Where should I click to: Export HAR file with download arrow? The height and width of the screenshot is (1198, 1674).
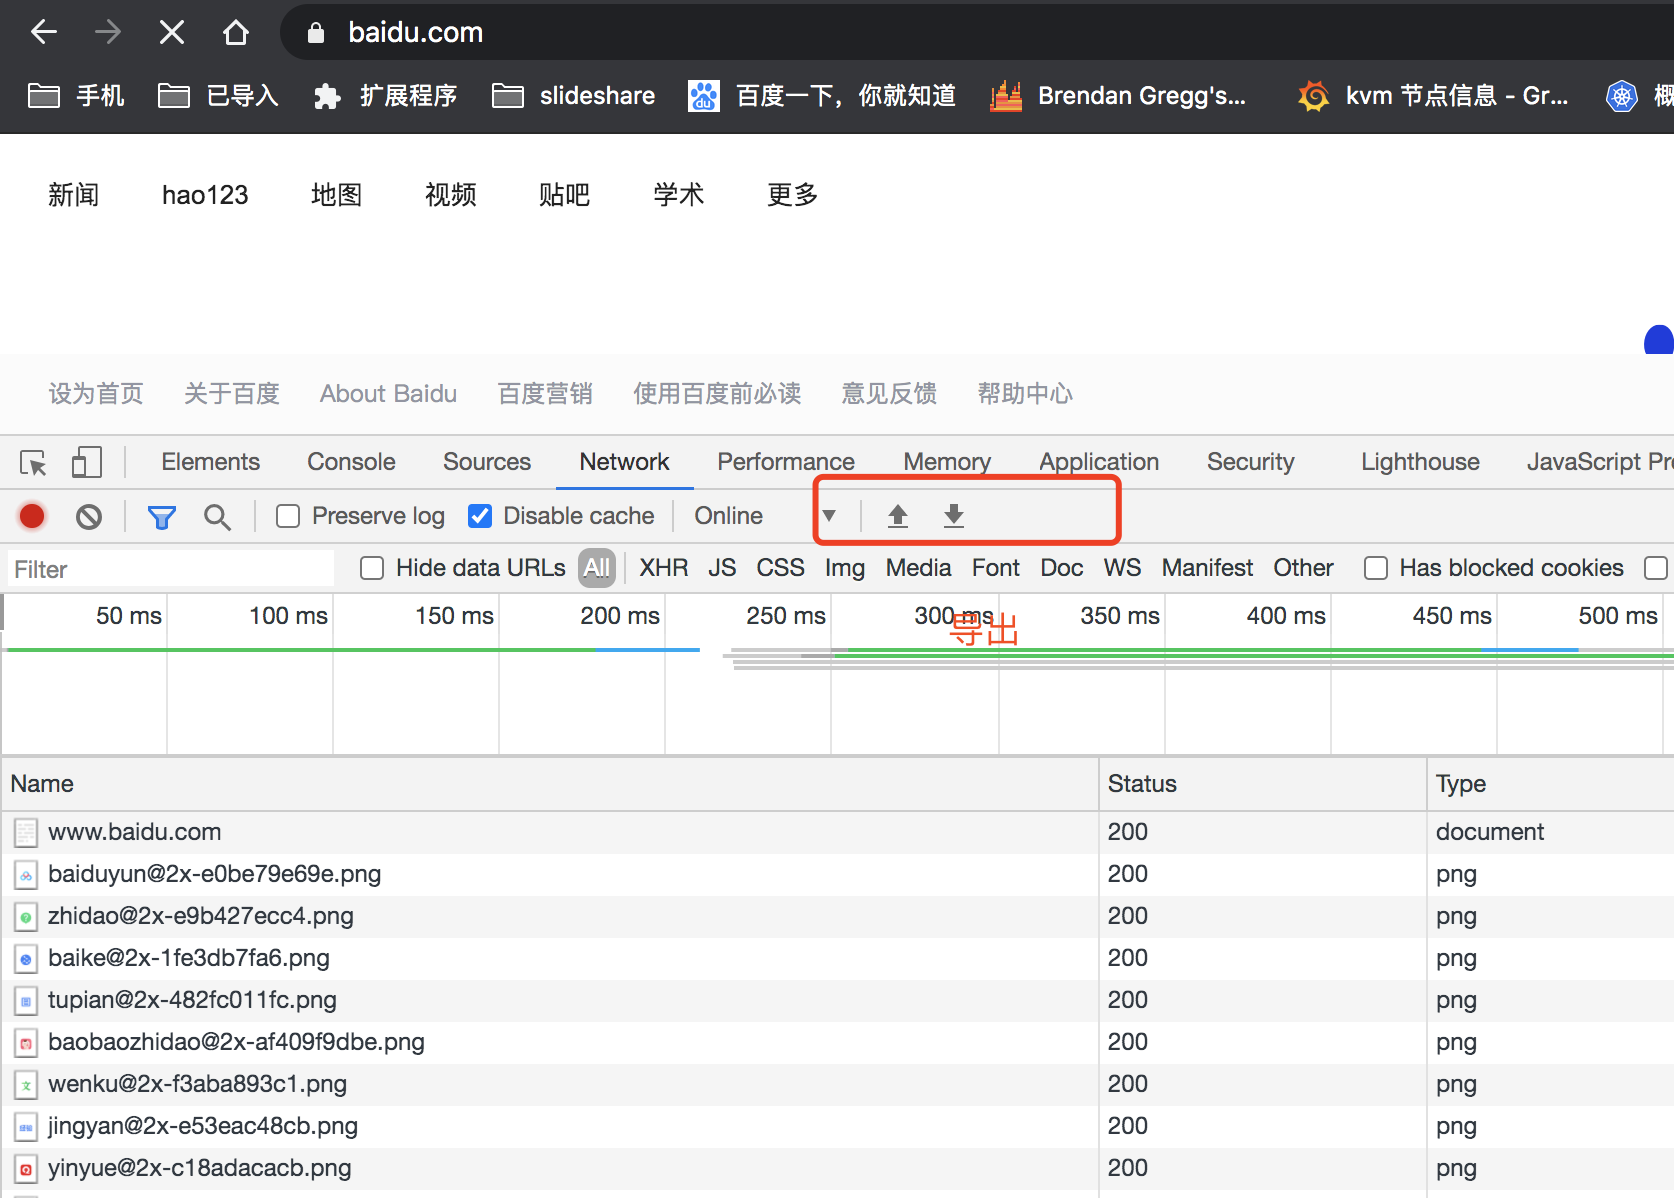click(x=954, y=516)
